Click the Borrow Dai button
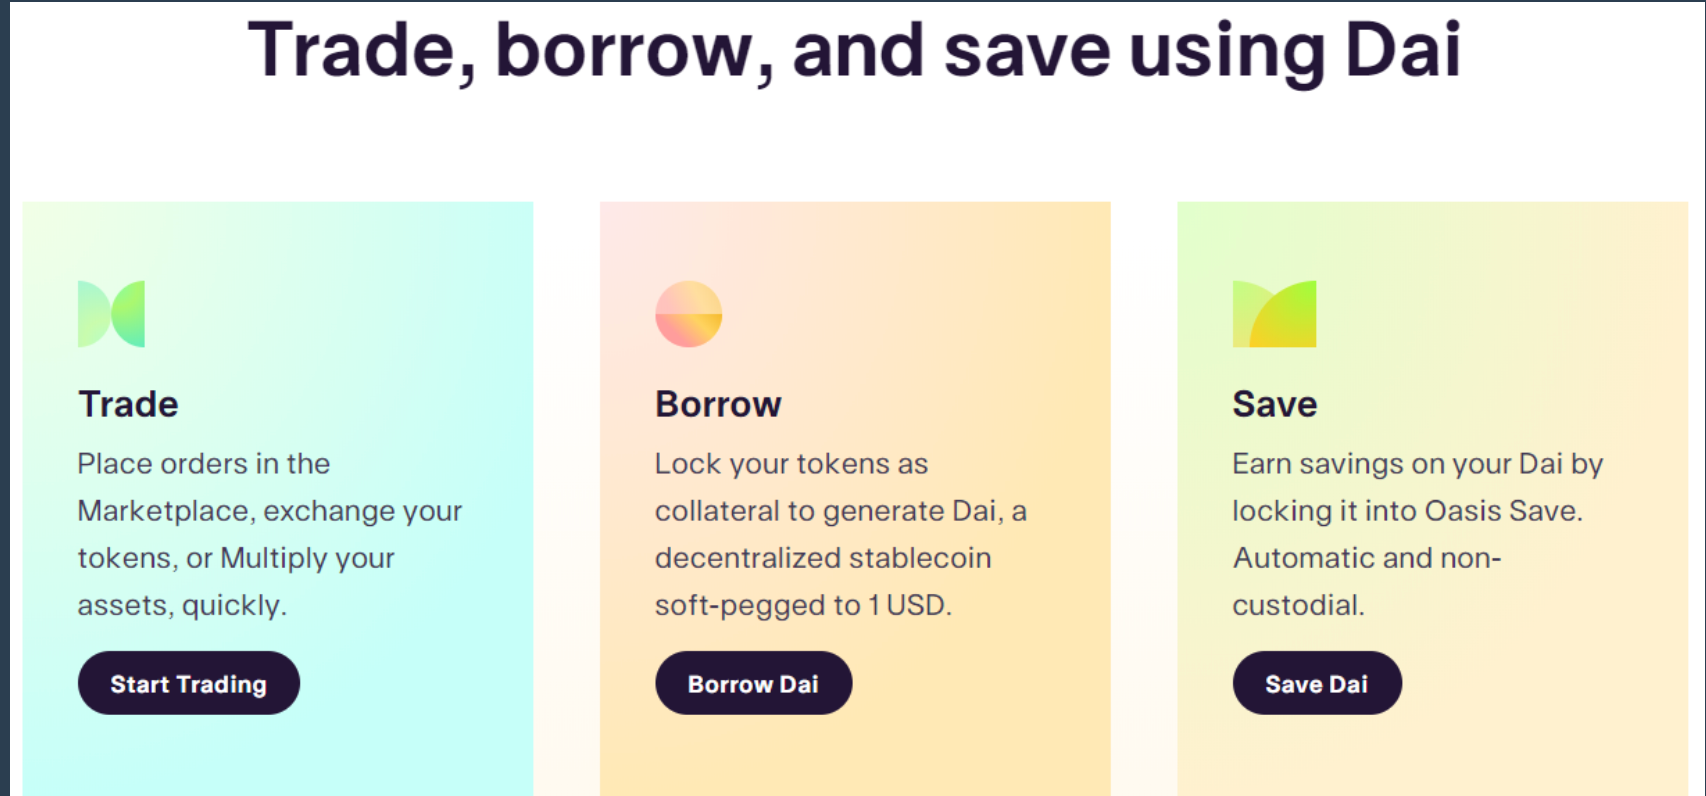Viewport: 1706px width, 796px height. tap(753, 683)
